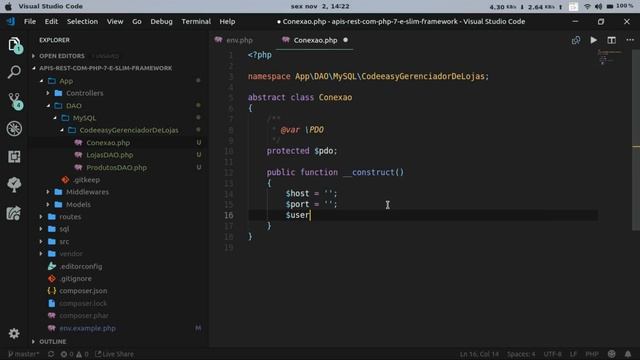The height and width of the screenshot is (360, 640).
Task: Open LojasDAO.php in the explorer
Action: pyautogui.click(x=109, y=155)
